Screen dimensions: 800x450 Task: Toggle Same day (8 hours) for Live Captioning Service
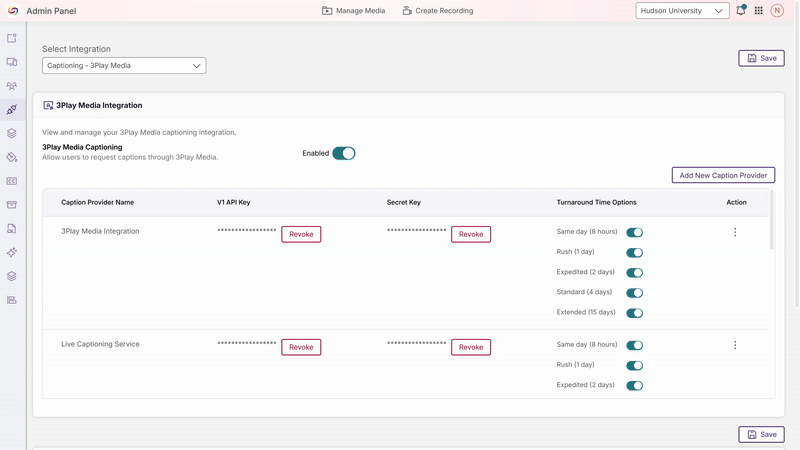[x=634, y=345]
